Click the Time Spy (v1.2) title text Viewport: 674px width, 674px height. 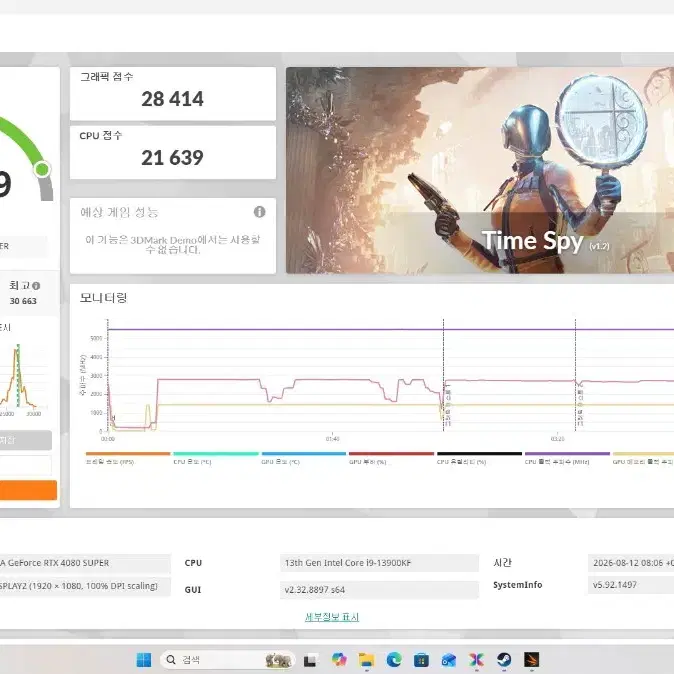tap(545, 241)
